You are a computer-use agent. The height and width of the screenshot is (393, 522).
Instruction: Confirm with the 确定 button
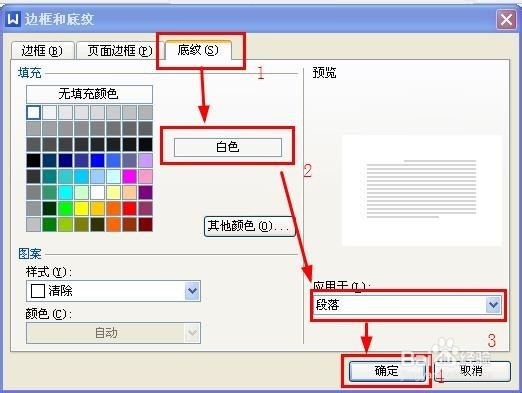(x=387, y=371)
